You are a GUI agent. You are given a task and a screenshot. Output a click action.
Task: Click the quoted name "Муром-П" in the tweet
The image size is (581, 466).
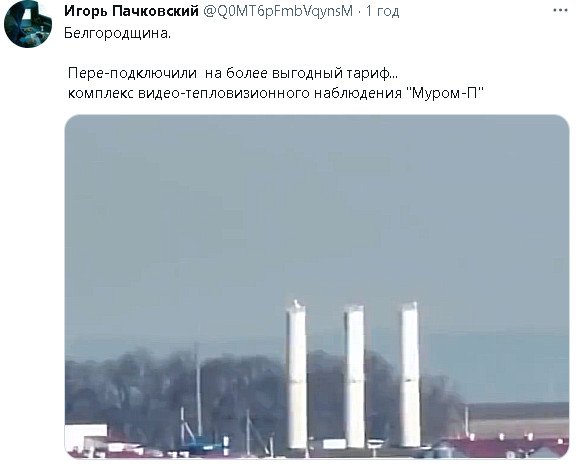point(448,93)
